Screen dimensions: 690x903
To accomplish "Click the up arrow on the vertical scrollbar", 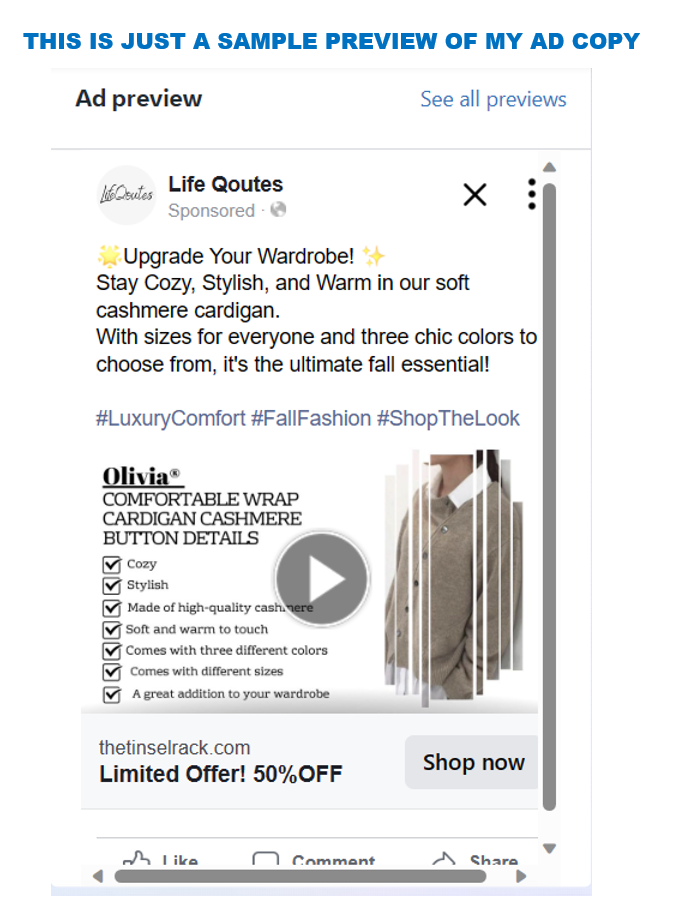I will click(549, 167).
